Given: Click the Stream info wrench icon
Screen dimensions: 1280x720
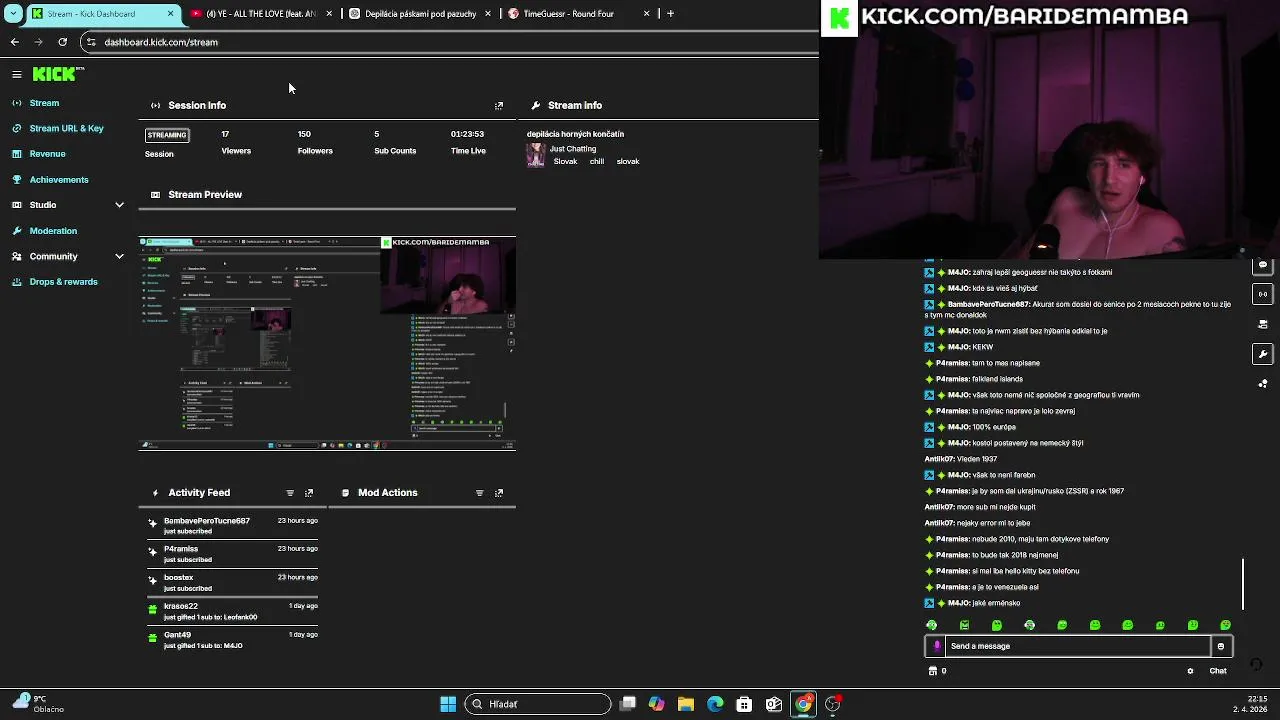Looking at the screenshot, I should pos(536,105).
